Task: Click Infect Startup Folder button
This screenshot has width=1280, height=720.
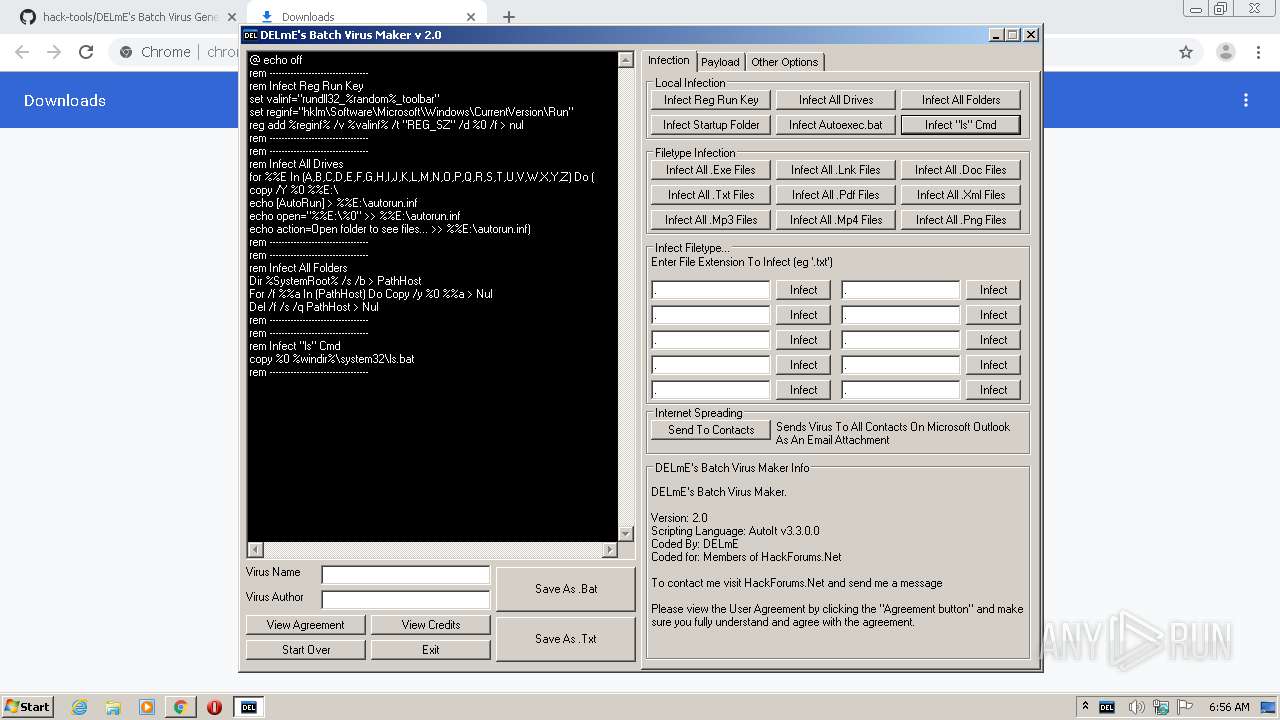Action: pyautogui.click(x=711, y=125)
